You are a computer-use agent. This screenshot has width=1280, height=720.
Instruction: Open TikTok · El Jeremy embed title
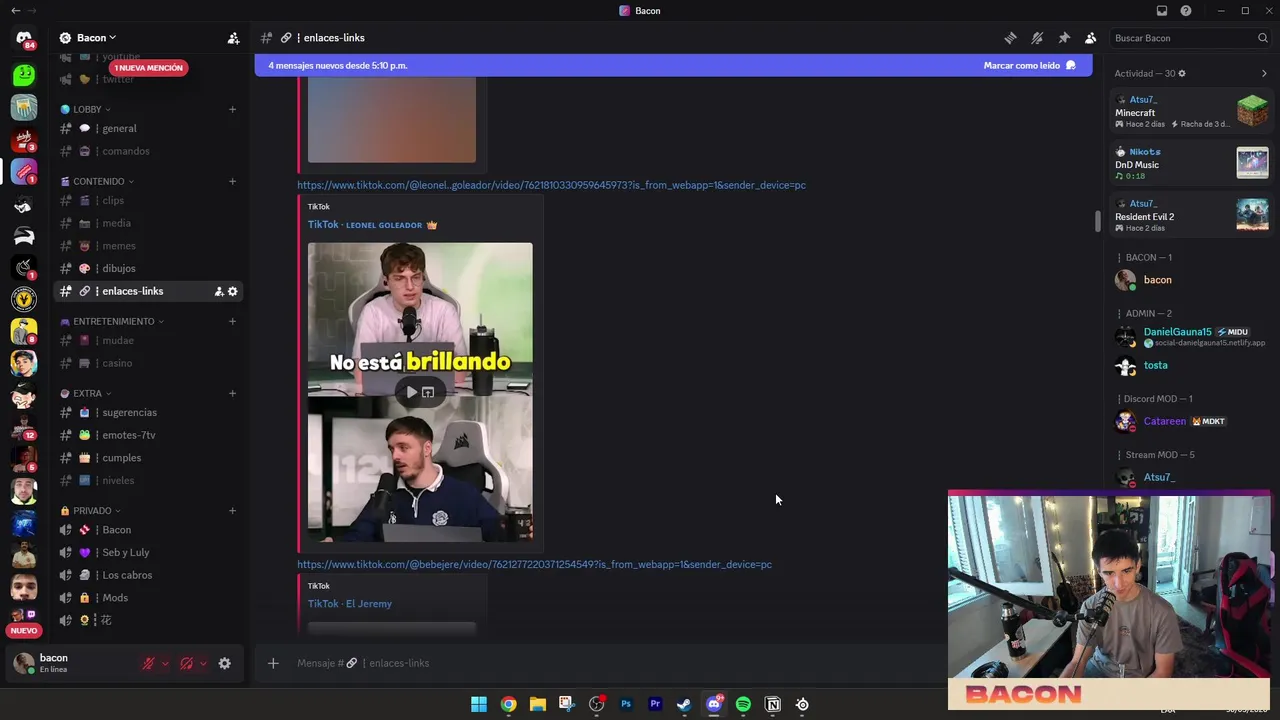(350, 604)
